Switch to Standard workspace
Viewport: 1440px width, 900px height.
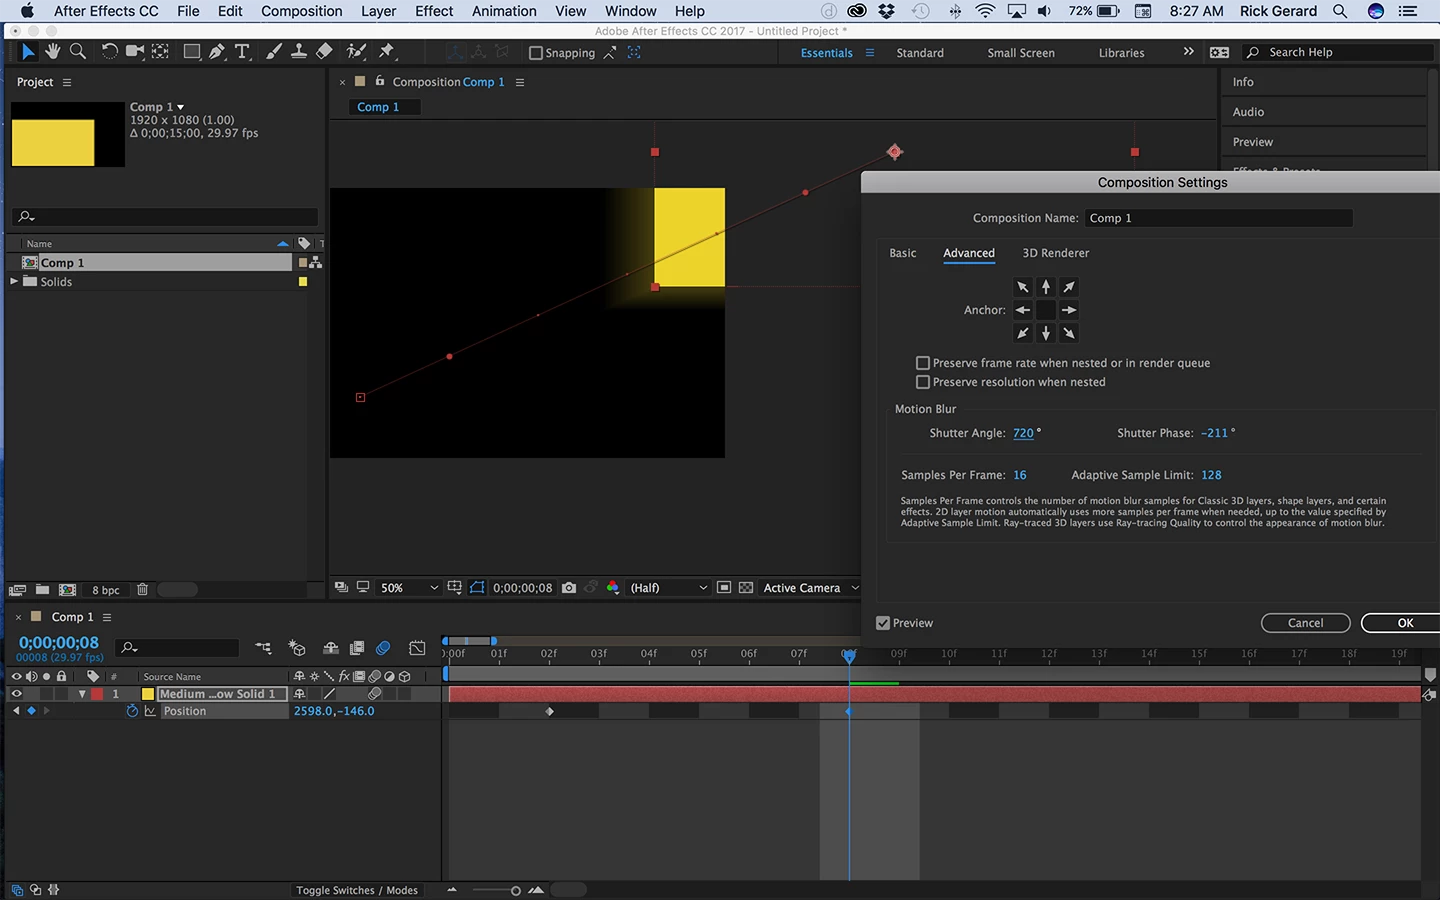tap(920, 53)
